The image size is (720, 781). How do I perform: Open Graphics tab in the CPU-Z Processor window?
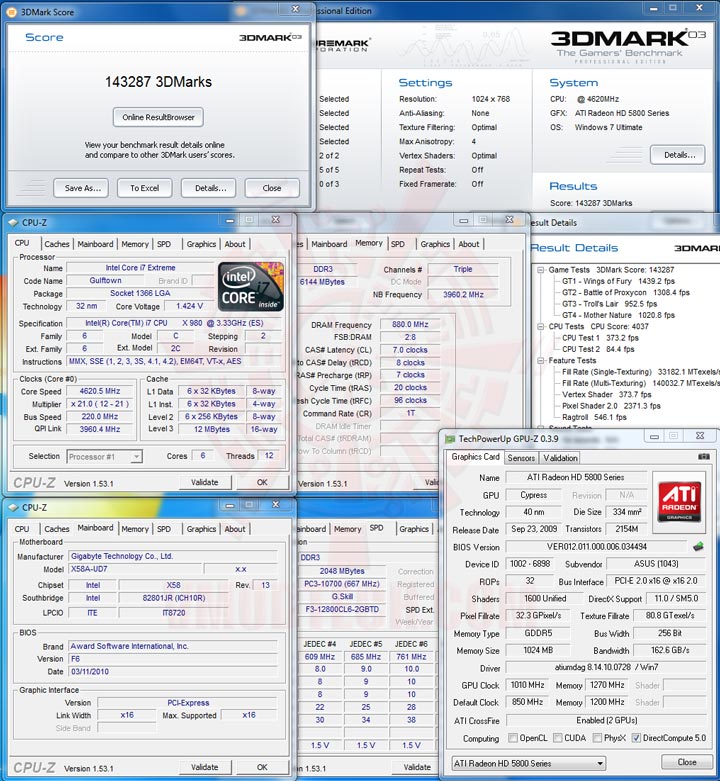pyautogui.click(x=201, y=244)
